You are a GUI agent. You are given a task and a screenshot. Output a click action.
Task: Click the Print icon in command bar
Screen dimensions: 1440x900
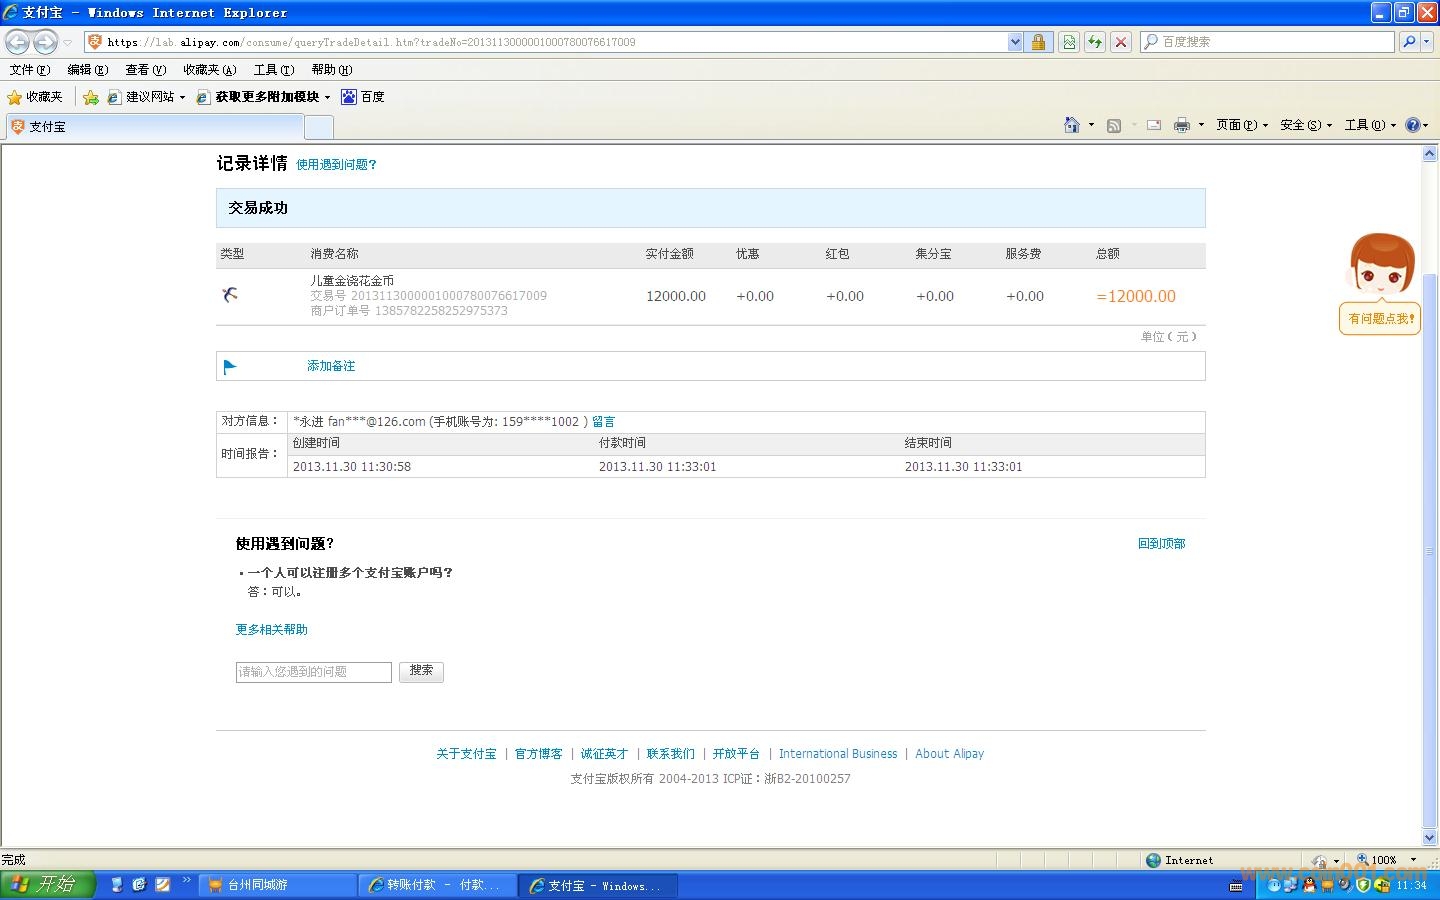[1181, 125]
